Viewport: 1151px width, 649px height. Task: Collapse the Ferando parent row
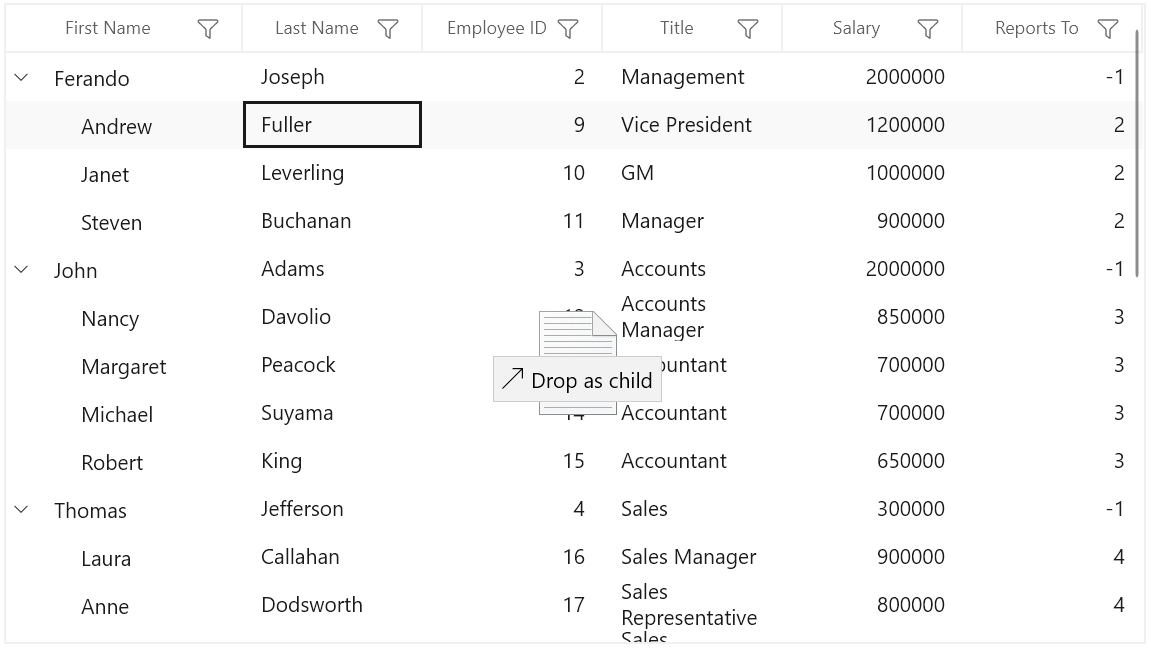[x=21, y=77]
